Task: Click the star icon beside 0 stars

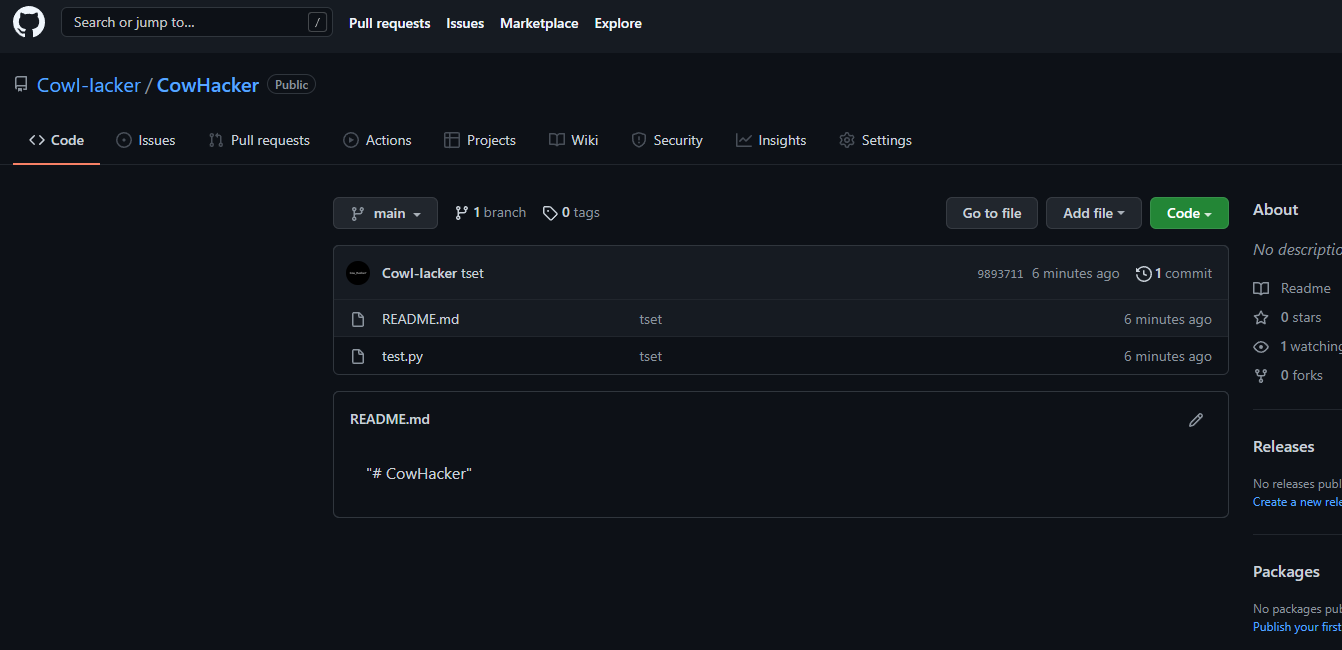Action: 1261,317
